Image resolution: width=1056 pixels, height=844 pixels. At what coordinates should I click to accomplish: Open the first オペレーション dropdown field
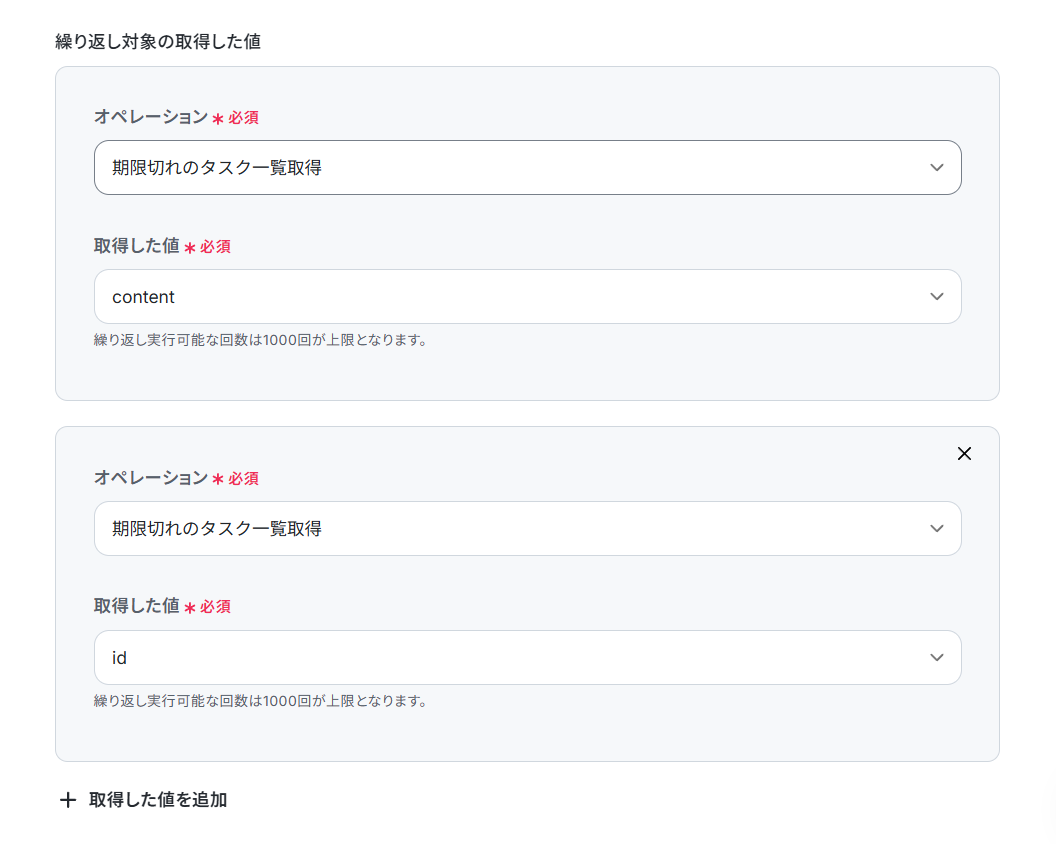tap(527, 168)
